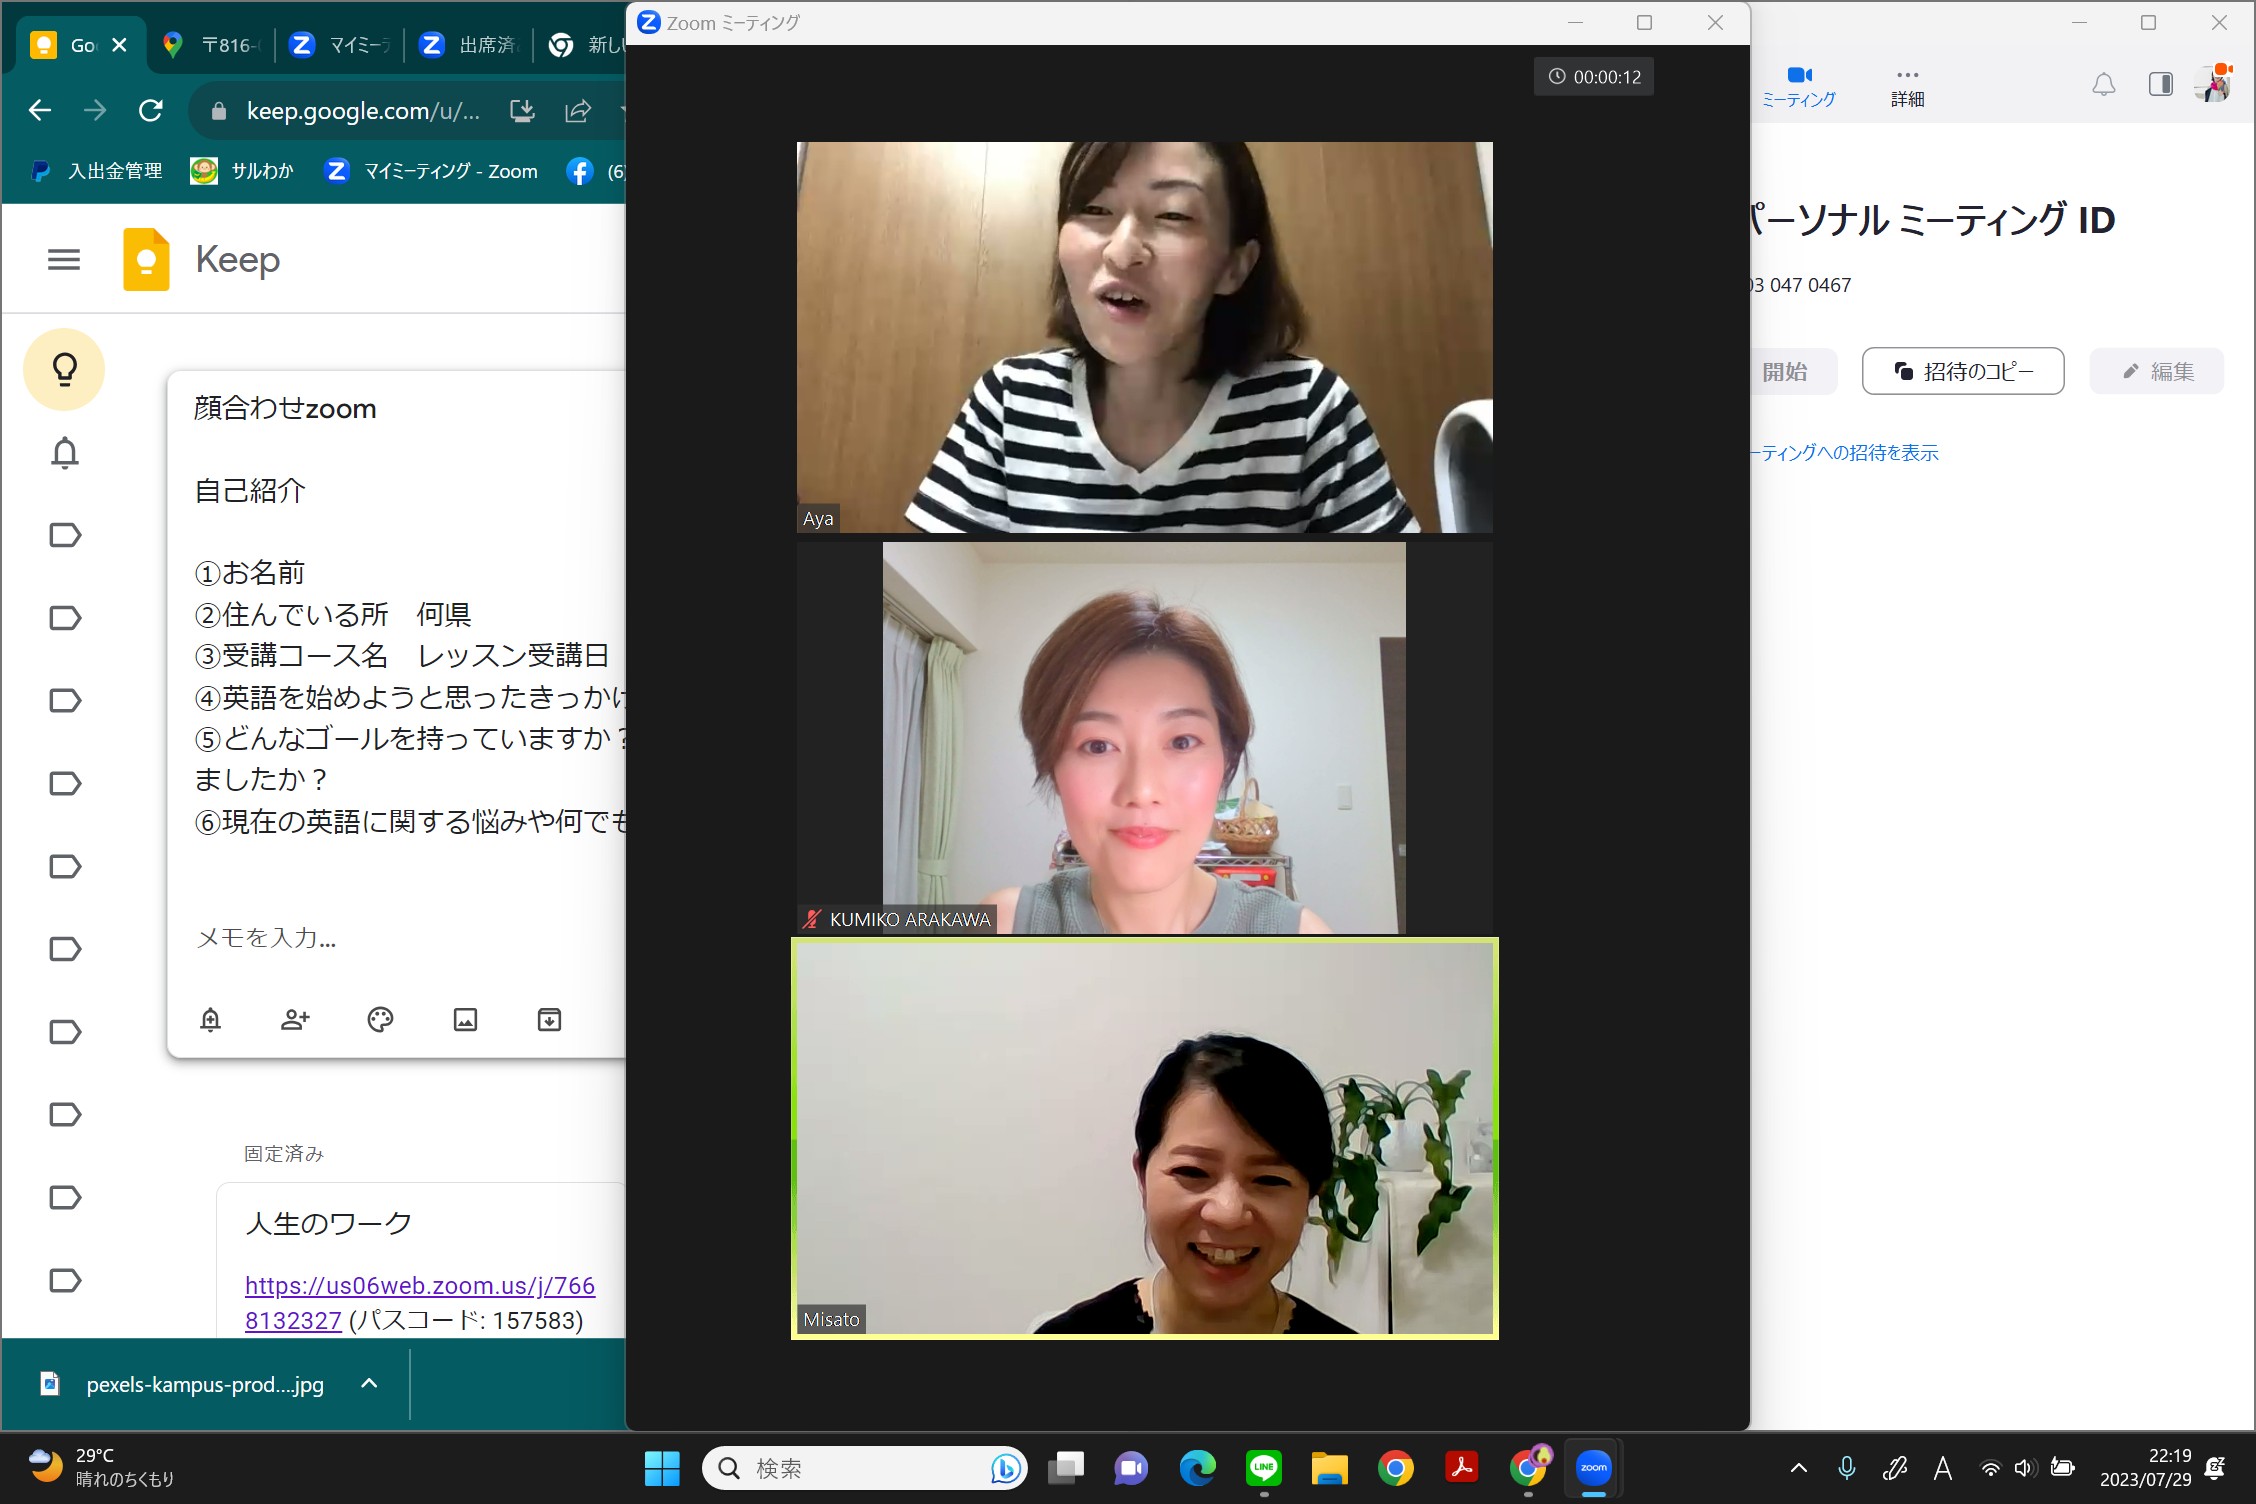Open the Zoom profile avatar menu
The image size is (2256, 1504).
click(x=2214, y=83)
